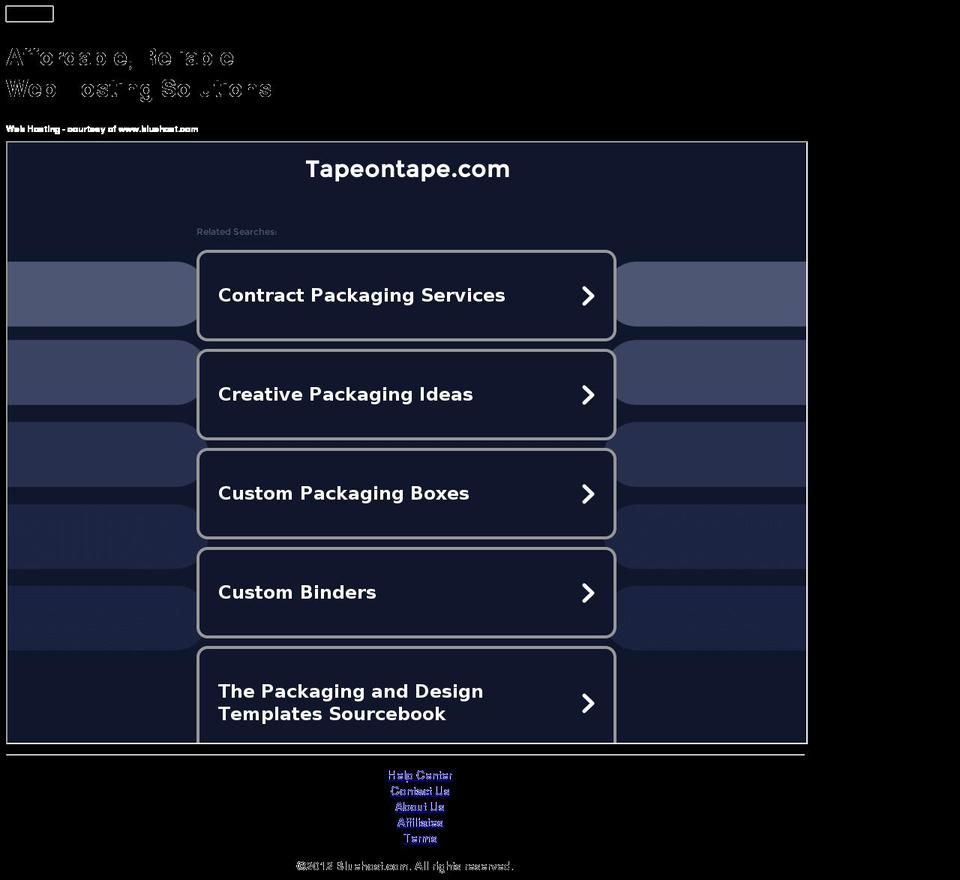The width and height of the screenshot is (960, 880).
Task: Open the Contract Packaging Services search result
Action: [406, 295]
